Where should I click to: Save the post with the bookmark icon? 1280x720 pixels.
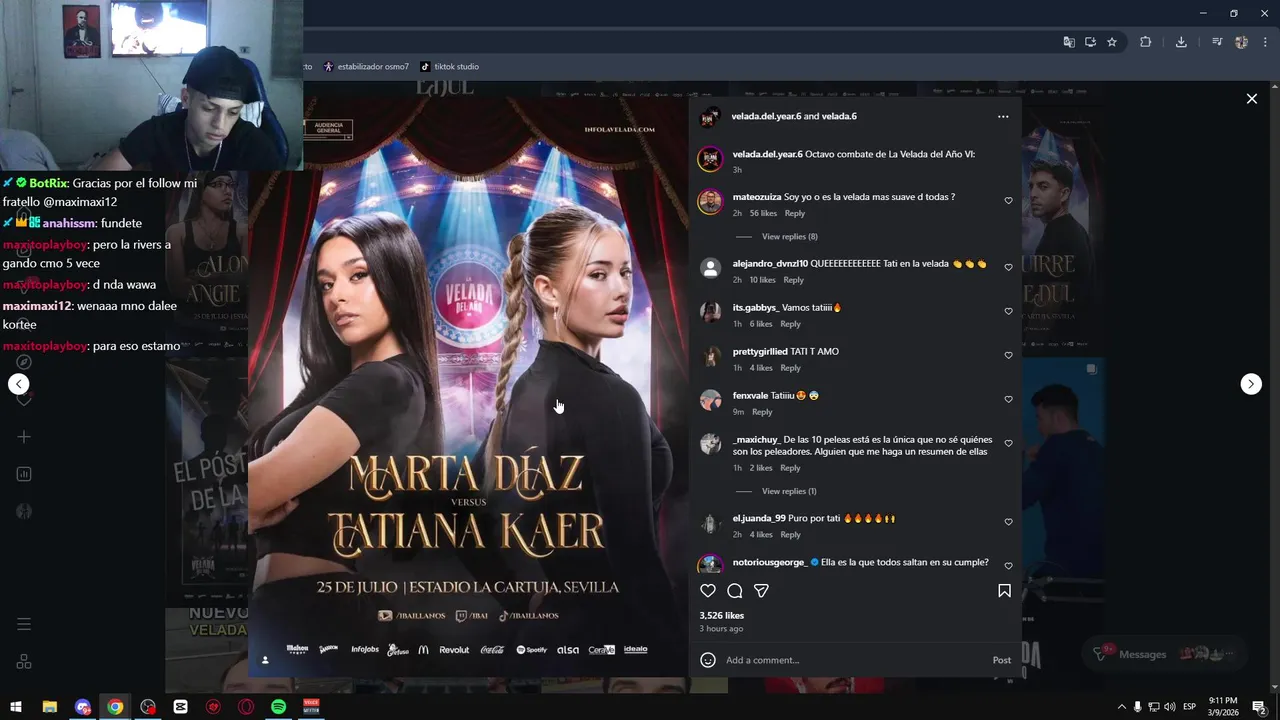point(1004,591)
